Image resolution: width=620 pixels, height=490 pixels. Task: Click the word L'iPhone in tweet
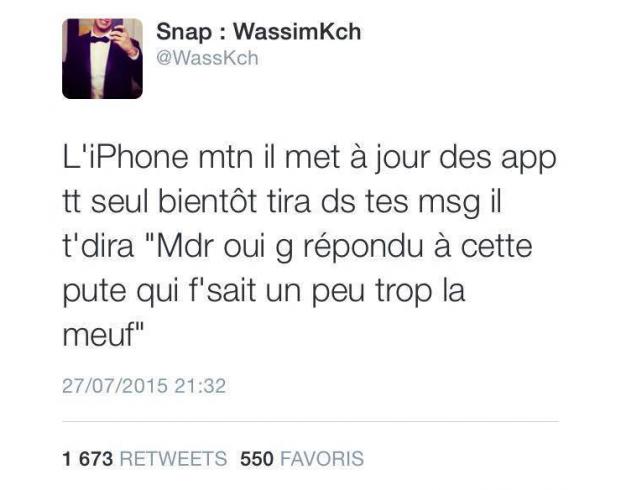126,157
